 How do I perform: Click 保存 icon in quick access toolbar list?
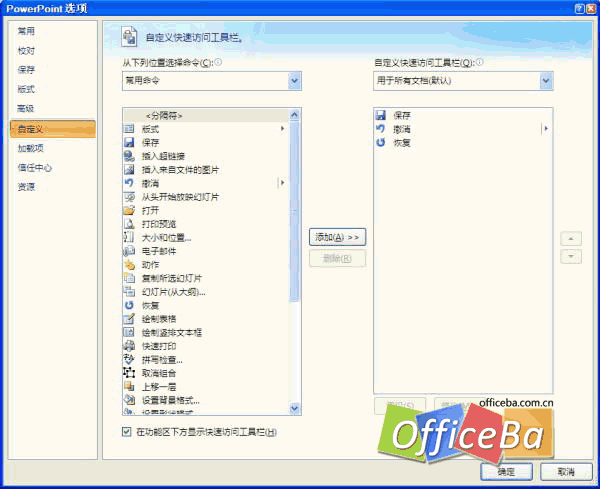pos(380,115)
